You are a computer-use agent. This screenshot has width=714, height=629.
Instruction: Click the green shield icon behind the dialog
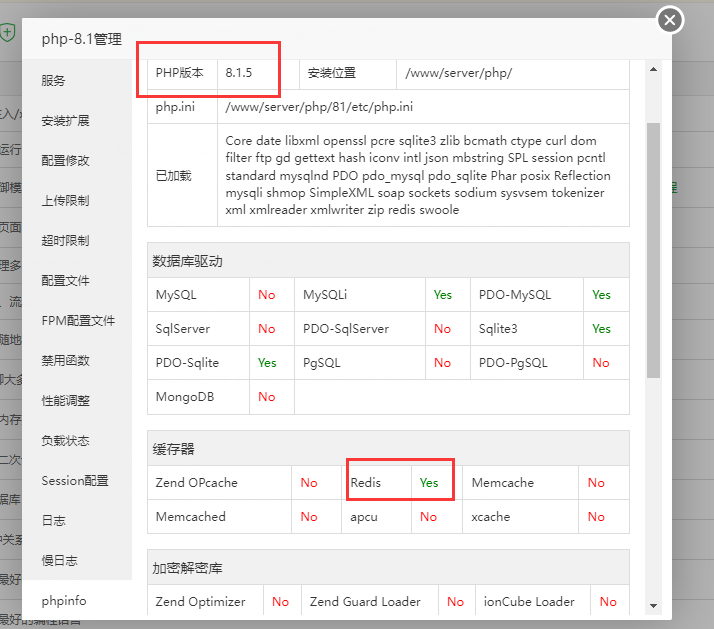tap(8, 32)
